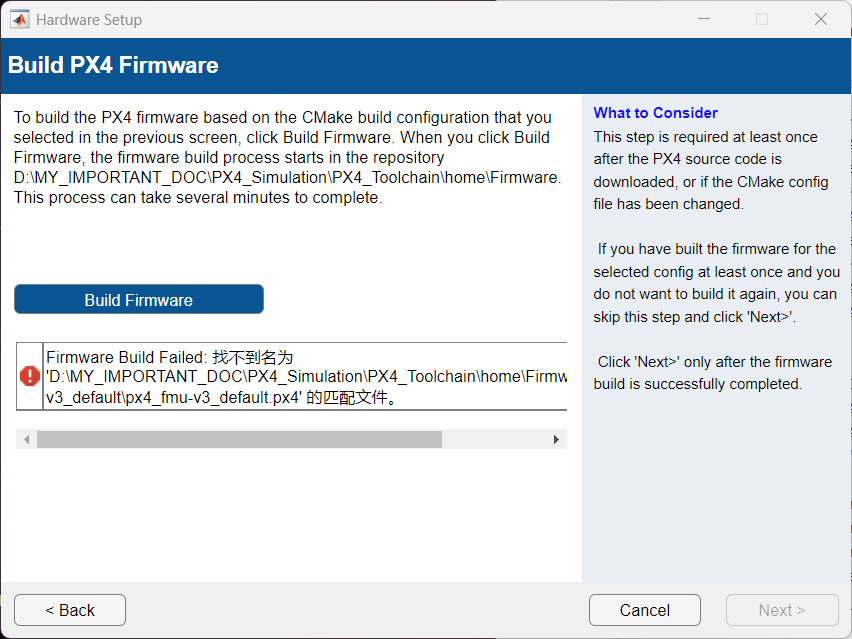Click the maximize button in the title bar

[762, 19]
